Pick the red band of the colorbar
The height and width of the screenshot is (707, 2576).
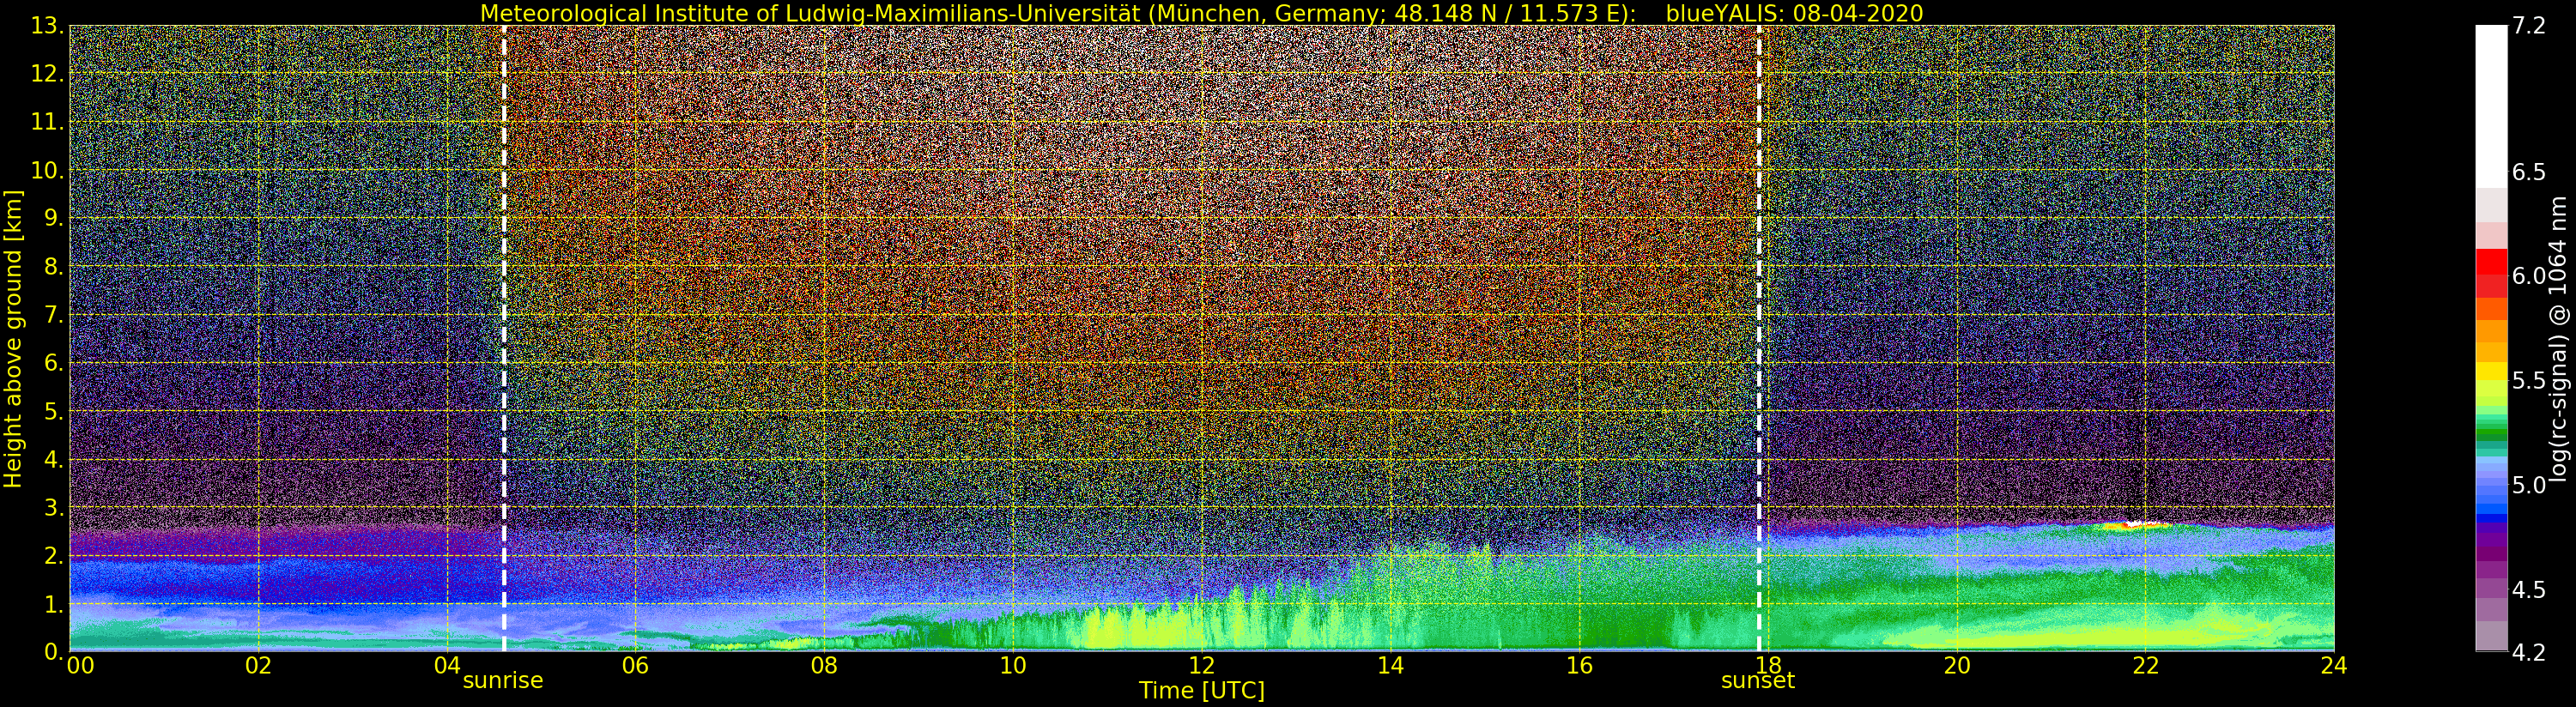pyautogui.click(x=2491, y=272)
